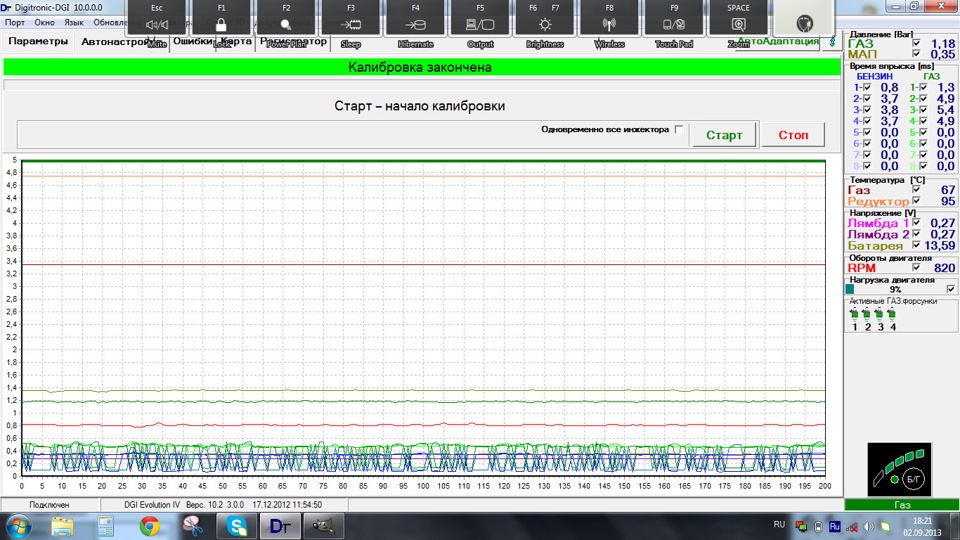The height and width of the screenshot is (540, 960).
Task: Open the Snipping Tool scissors icon
Action: point(193,527)
